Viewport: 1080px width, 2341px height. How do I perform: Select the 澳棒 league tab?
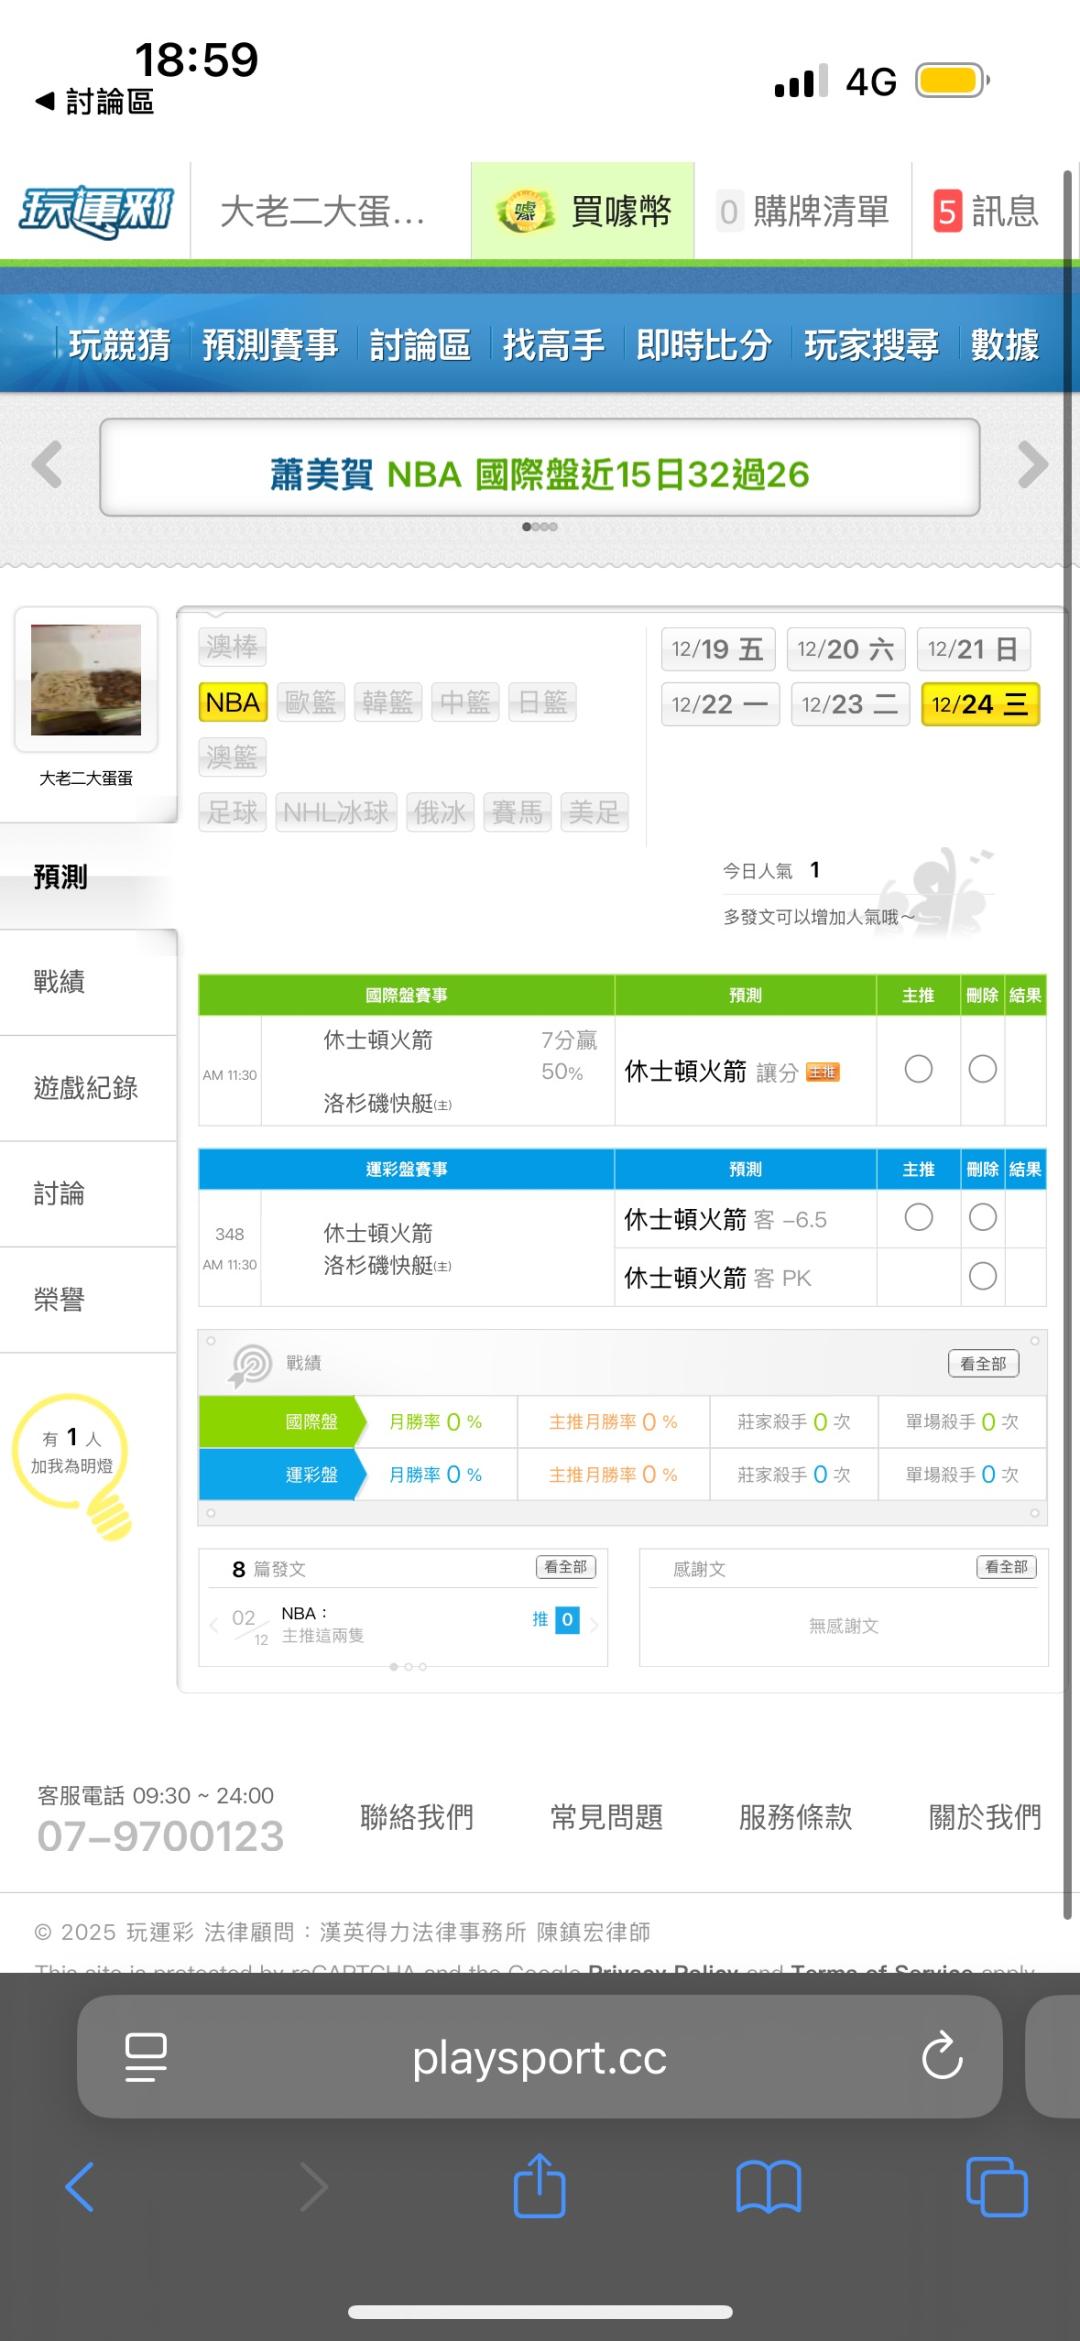[233, 647]
